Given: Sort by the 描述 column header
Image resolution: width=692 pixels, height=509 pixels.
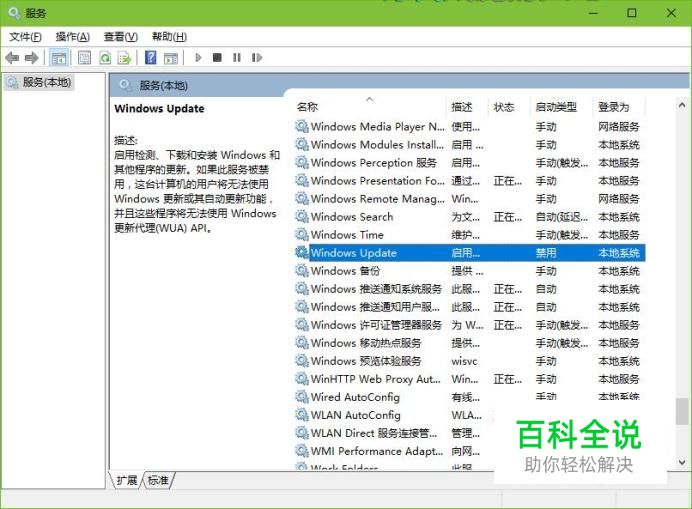Looking at the screenshot, I should [468, 106].
